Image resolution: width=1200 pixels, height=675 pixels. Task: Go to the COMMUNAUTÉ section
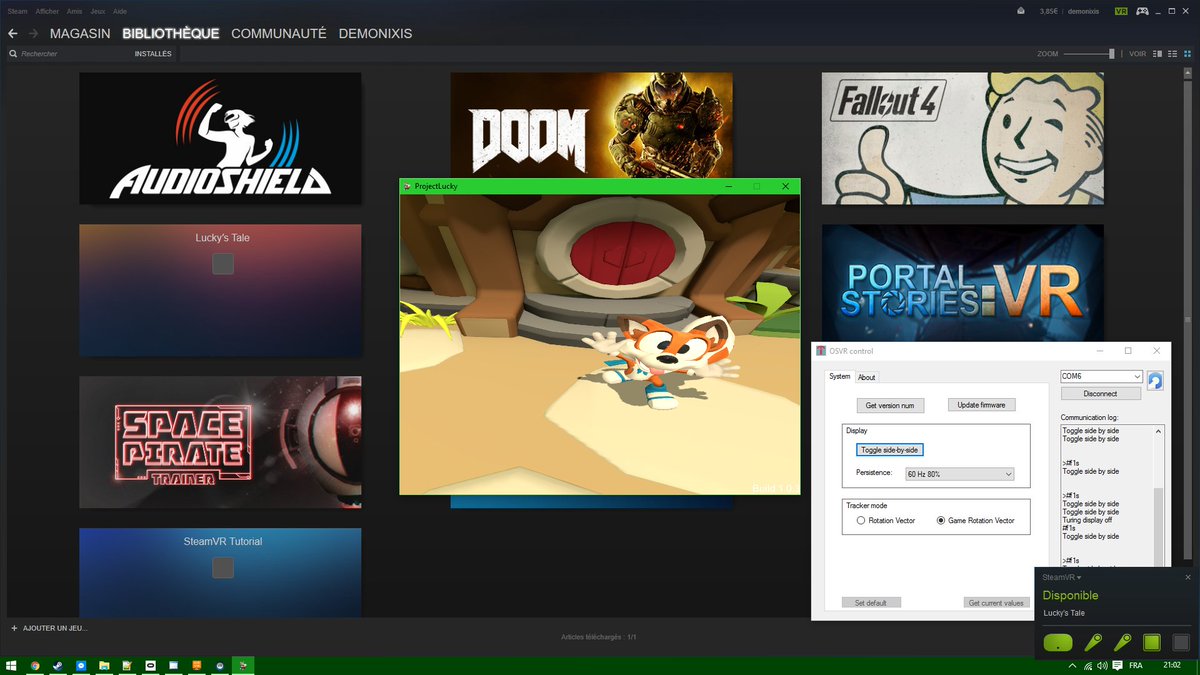[279, 33]
